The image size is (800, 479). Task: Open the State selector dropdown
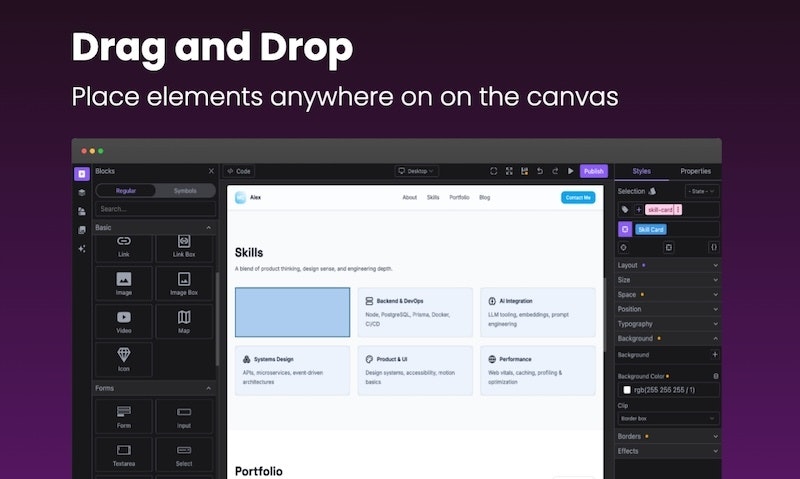701,191
